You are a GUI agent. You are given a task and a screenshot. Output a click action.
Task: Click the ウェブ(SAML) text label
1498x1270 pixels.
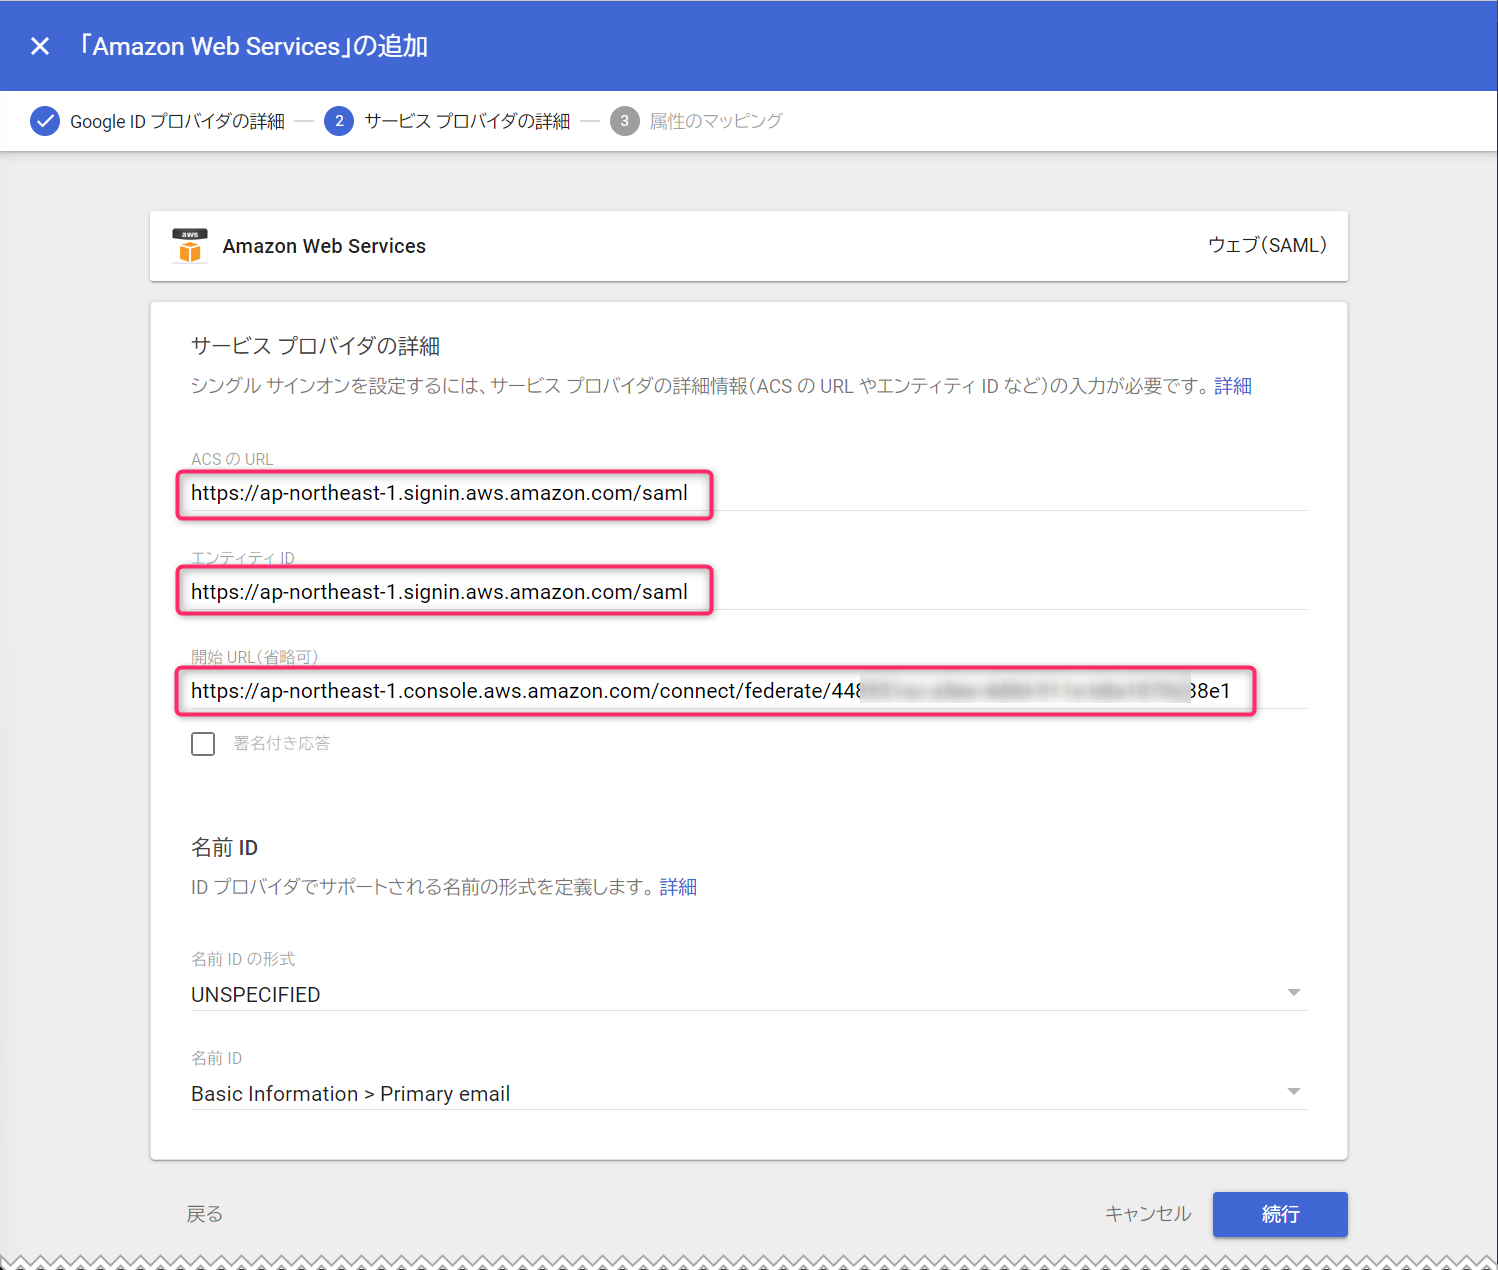[x=1267, y=245]
